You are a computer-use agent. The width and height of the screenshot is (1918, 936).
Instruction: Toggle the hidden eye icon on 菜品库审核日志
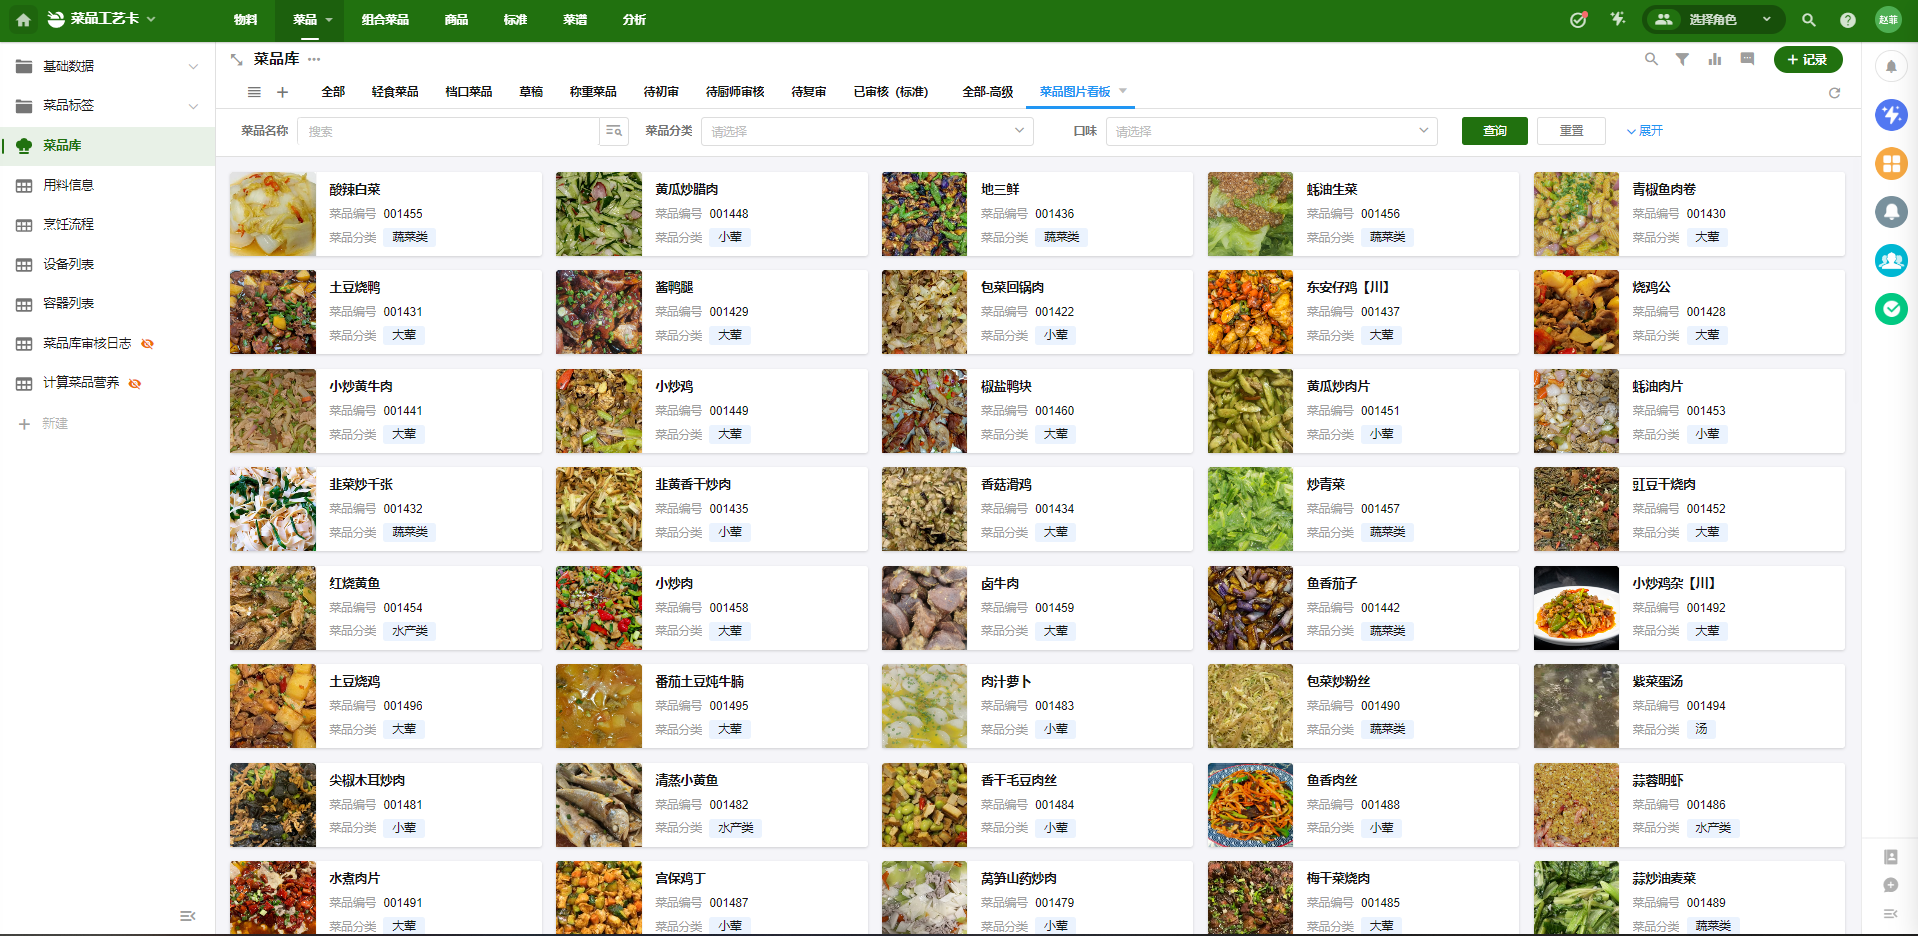click(x=148, y=344)
